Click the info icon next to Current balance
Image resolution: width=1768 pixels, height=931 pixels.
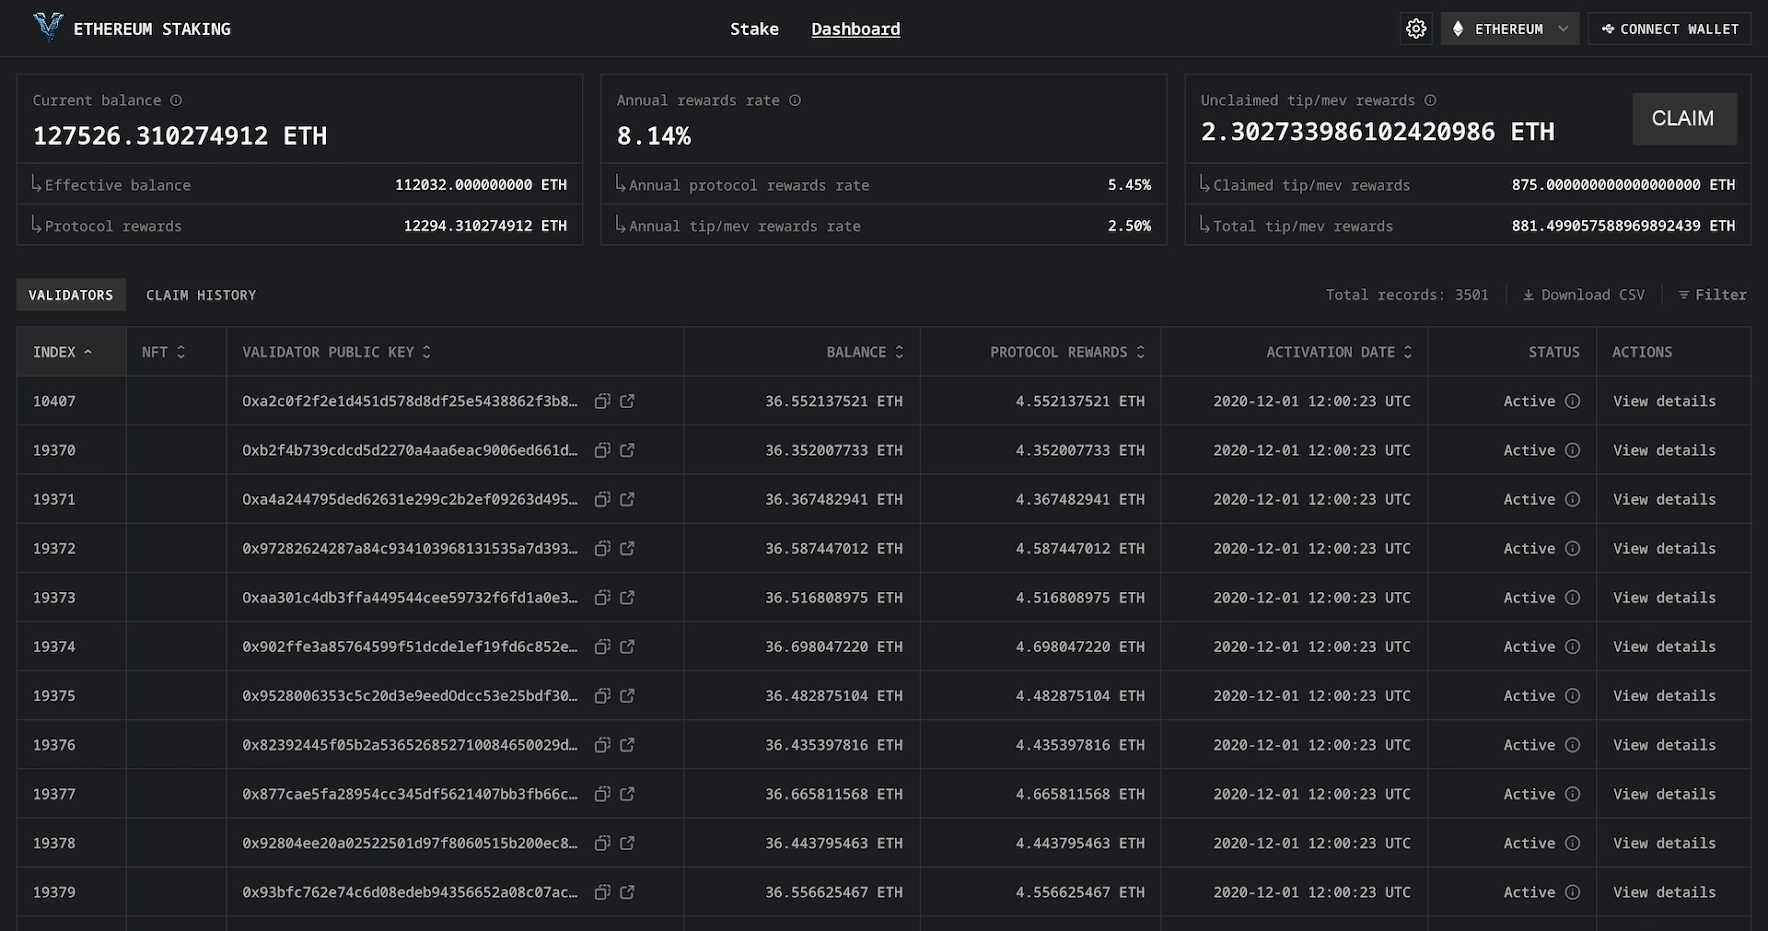point(176,100)
